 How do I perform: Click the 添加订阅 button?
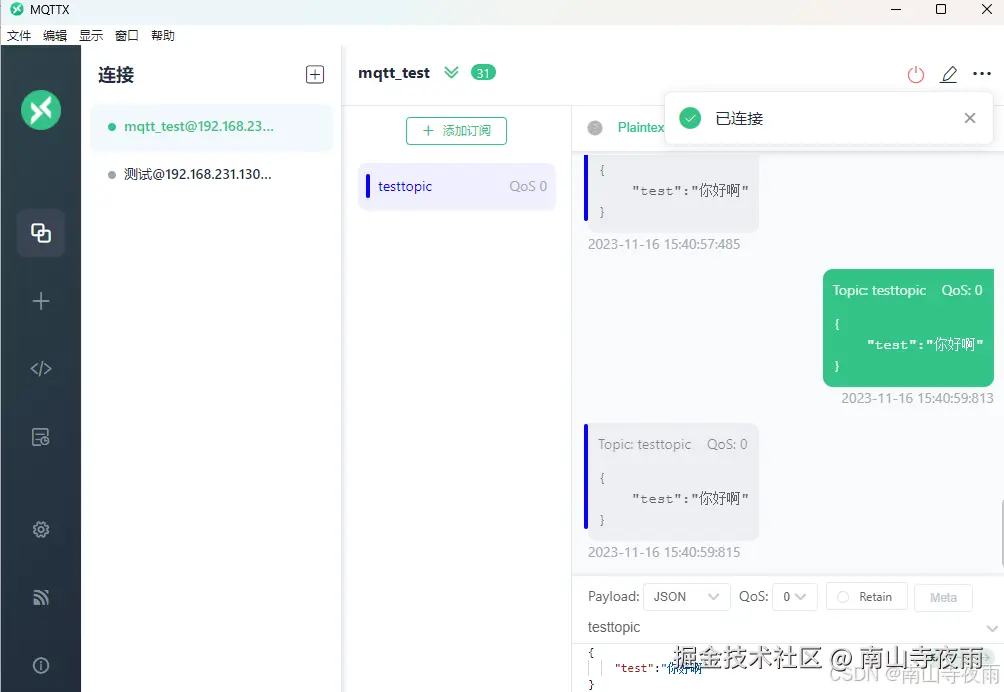pyautogui.click(x=456, y=130)
